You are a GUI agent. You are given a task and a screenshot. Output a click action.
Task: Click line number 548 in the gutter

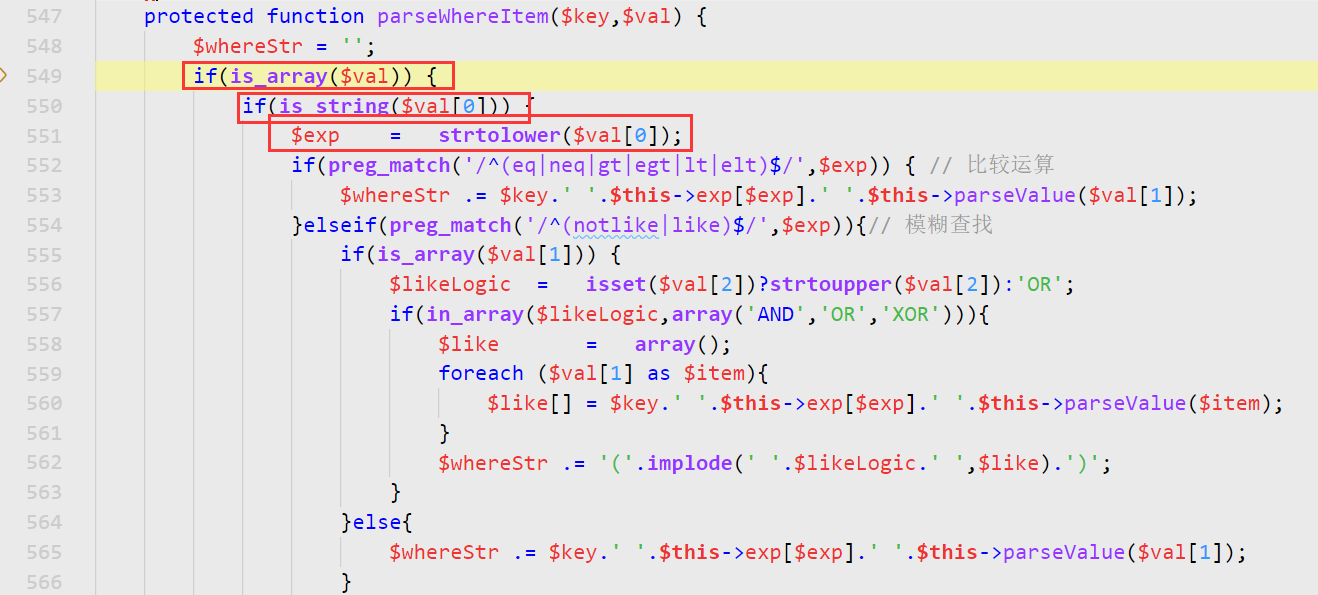[x=43, y=46]
